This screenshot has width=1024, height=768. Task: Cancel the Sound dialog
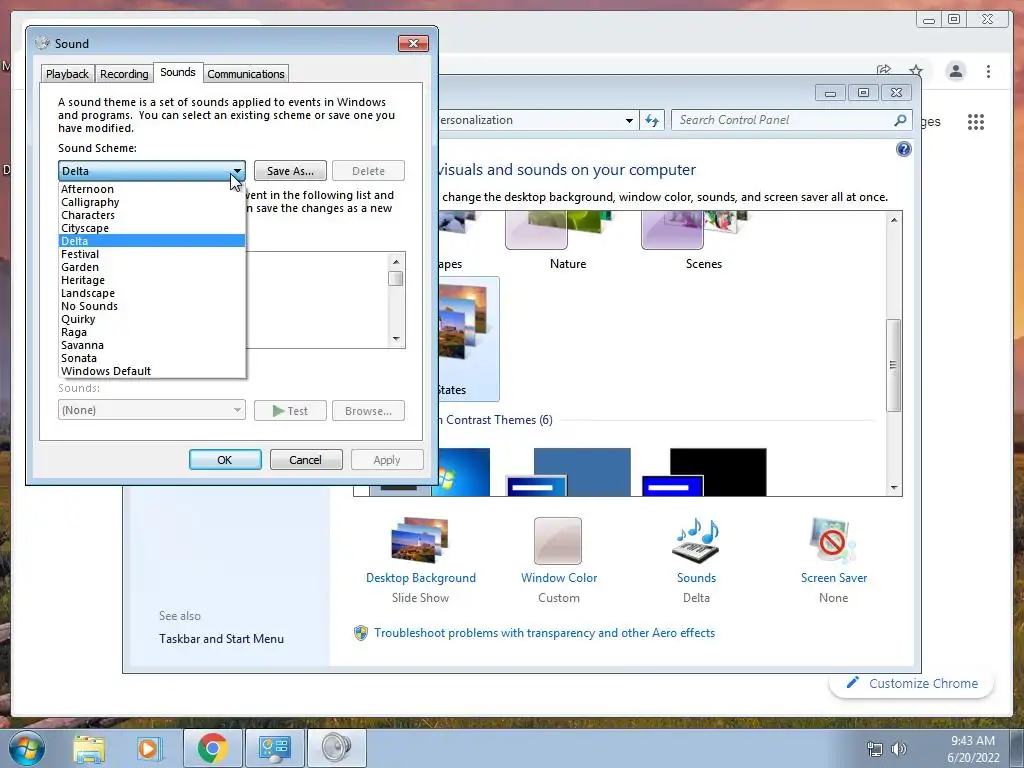pyautogui.click(x=306, y=460)
